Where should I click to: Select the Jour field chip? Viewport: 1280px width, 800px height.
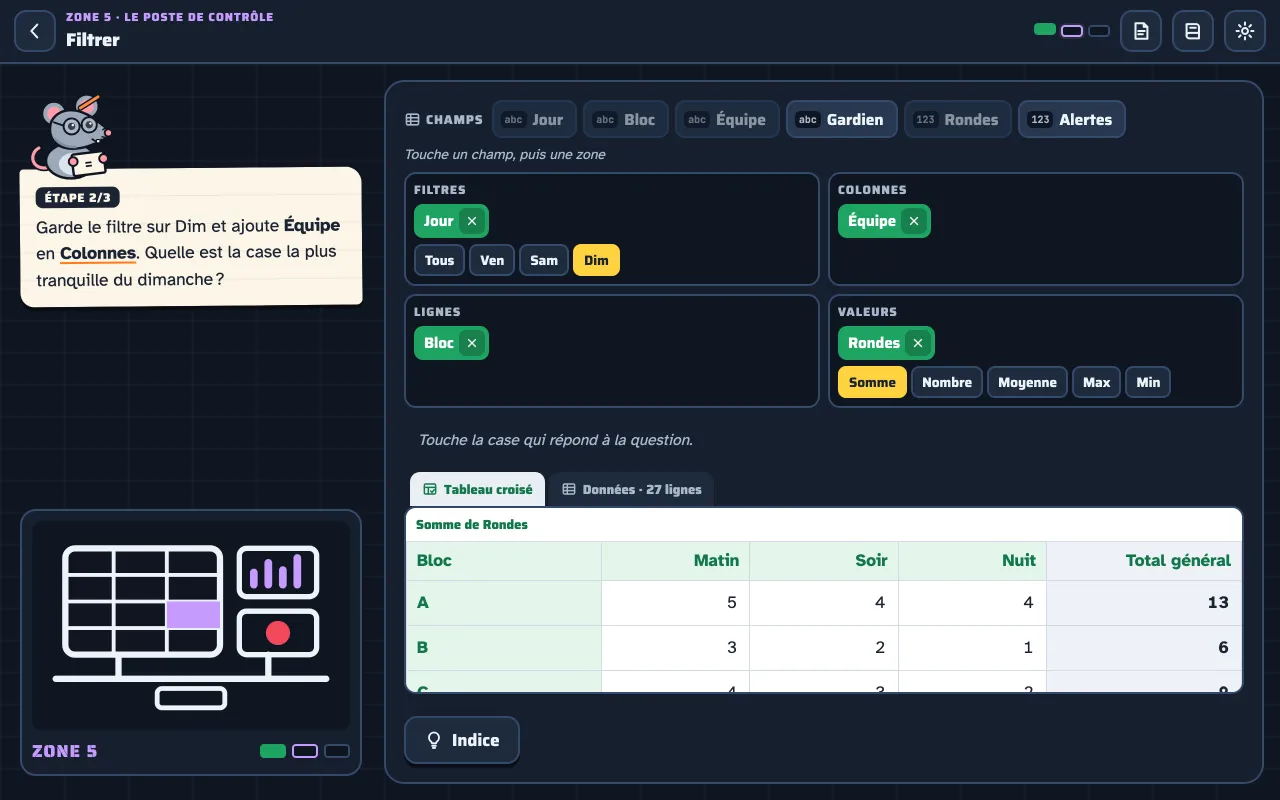tap(534, 120)
